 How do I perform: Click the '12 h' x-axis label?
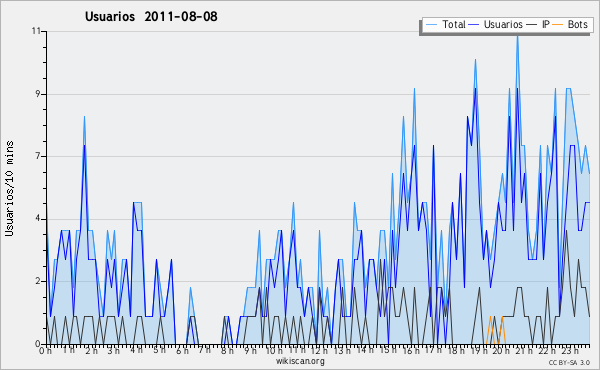319,351
